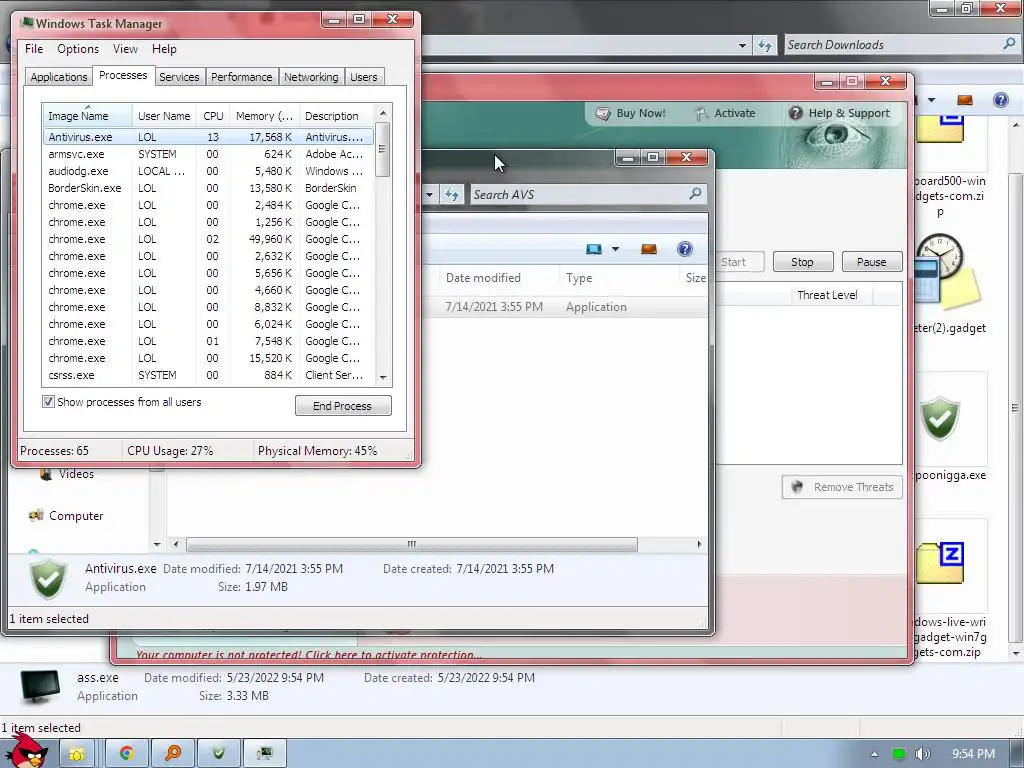The width and height of the screenshot is (1024, 768).
Task: Click the magnifier icon in Search AVS
Action: pos(696,194)
